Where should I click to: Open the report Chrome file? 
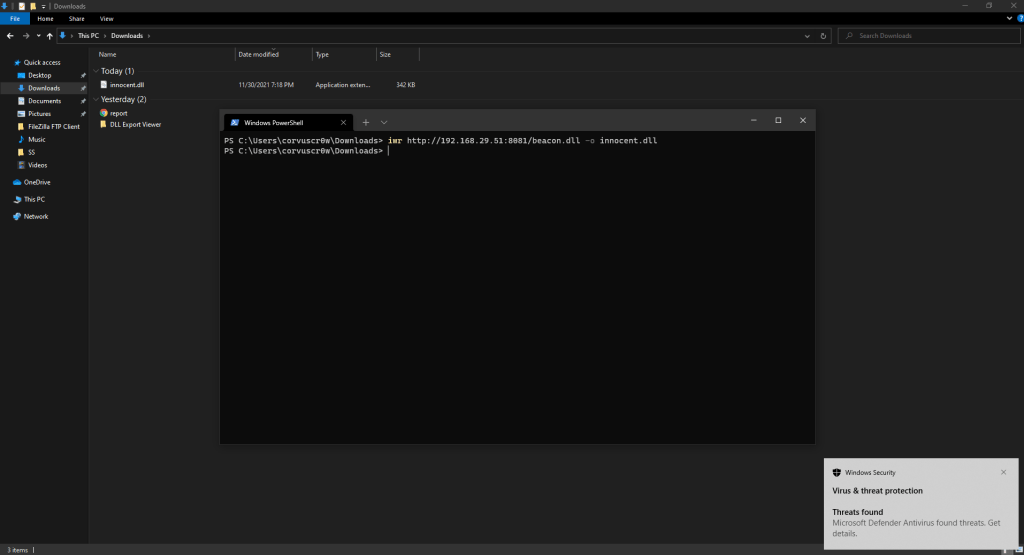118,113
